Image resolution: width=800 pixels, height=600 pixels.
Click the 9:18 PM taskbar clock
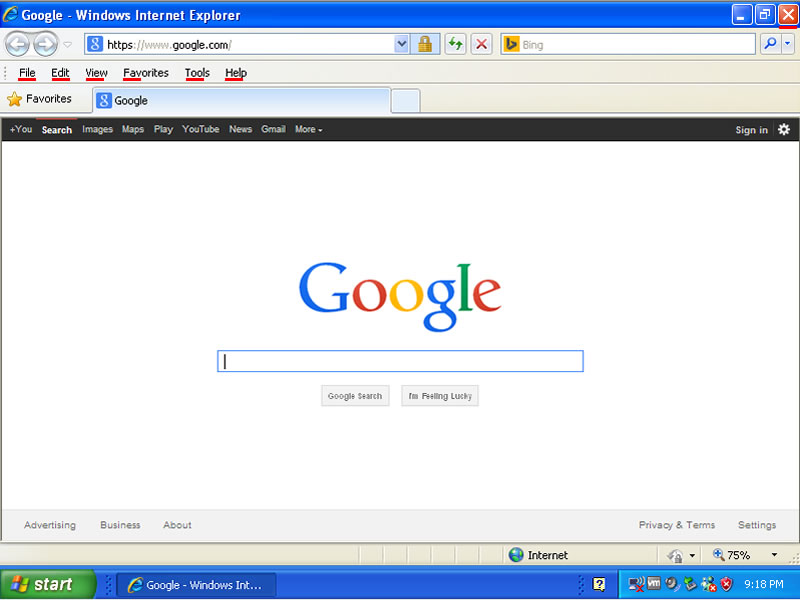click(x=764, y=584)
